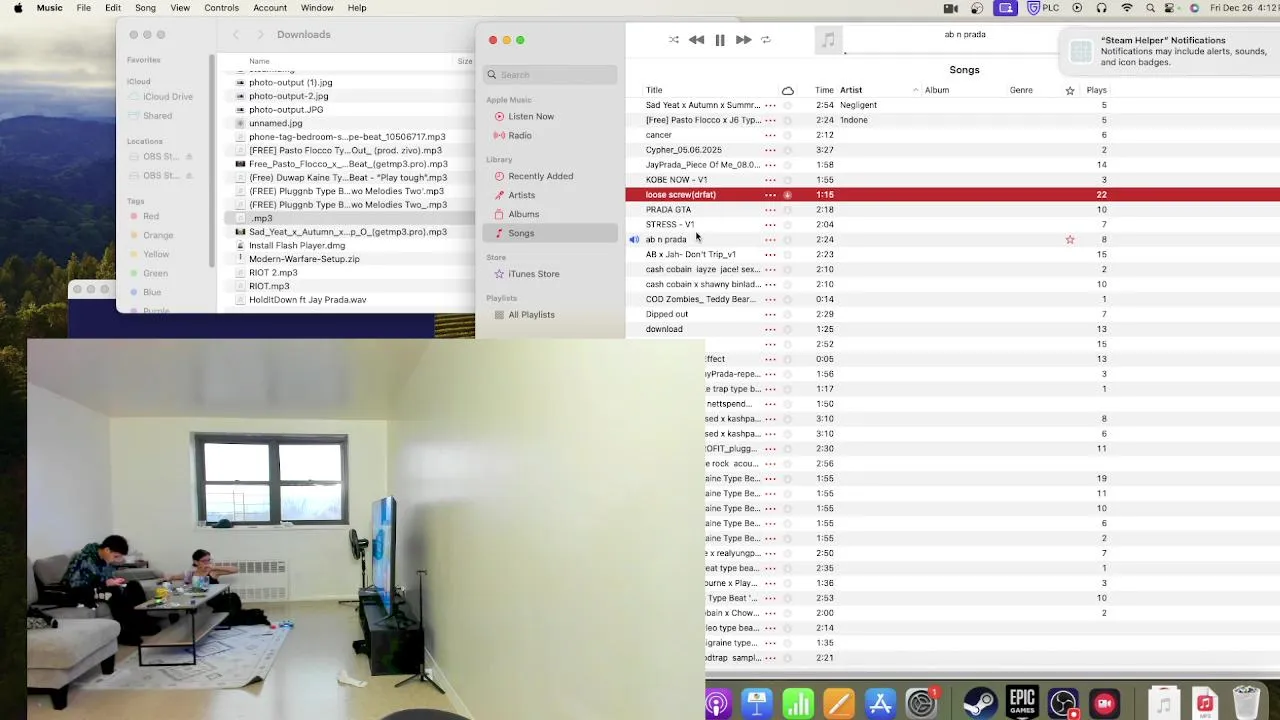Click the favorite star column header
The height and width of the screenshot is (720, 1280).
(1070, 90)
